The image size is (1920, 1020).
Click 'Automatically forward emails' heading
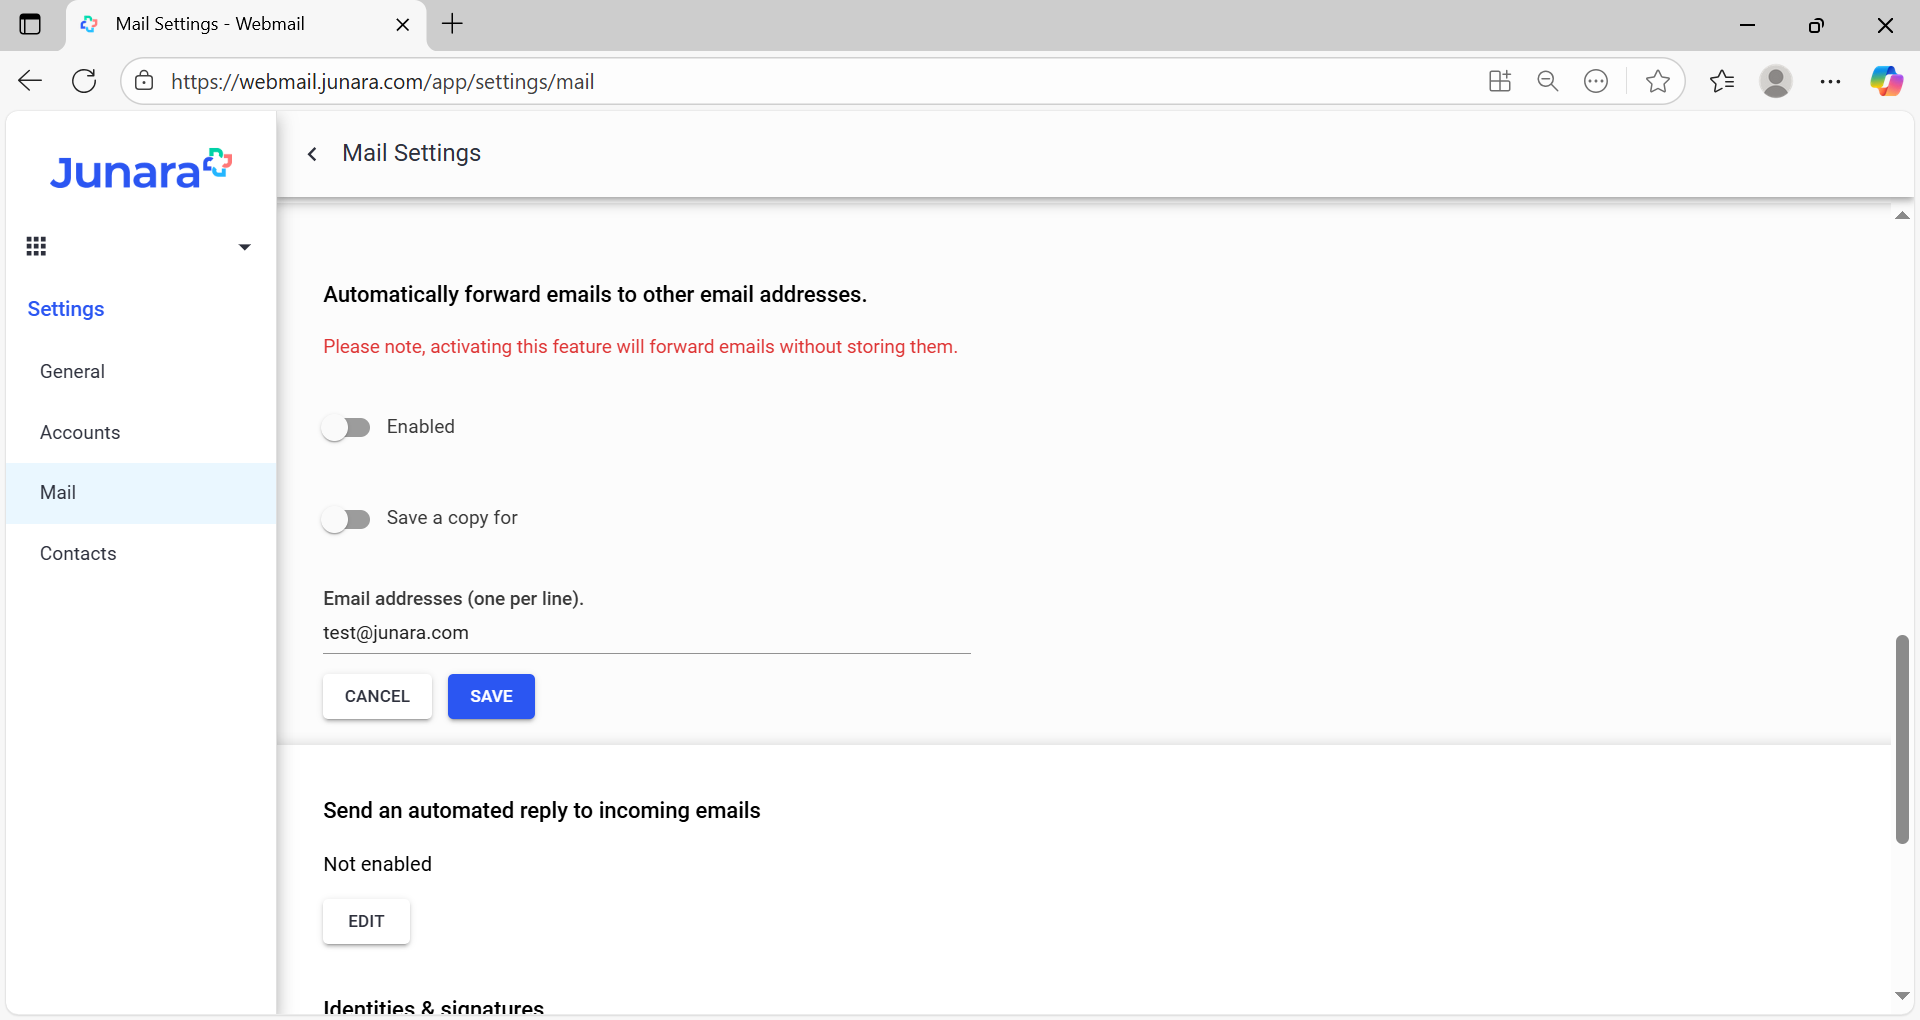tap(595, 295)
